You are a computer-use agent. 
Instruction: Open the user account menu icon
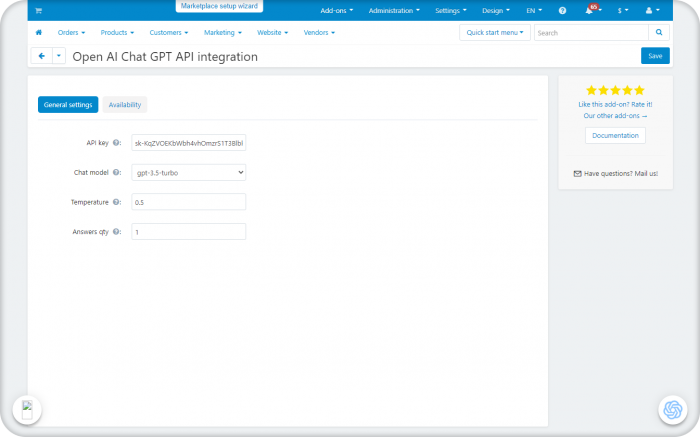click(x=652, y=11)
